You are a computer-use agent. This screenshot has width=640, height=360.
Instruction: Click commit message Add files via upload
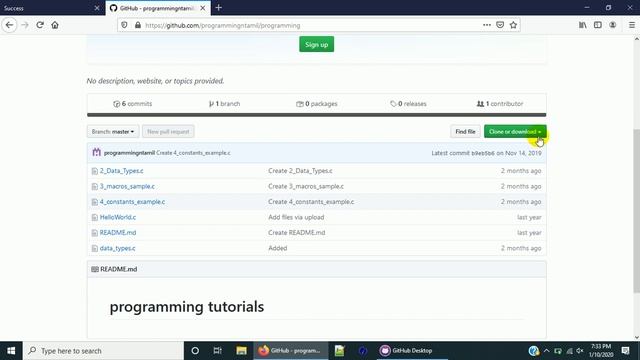296,217
